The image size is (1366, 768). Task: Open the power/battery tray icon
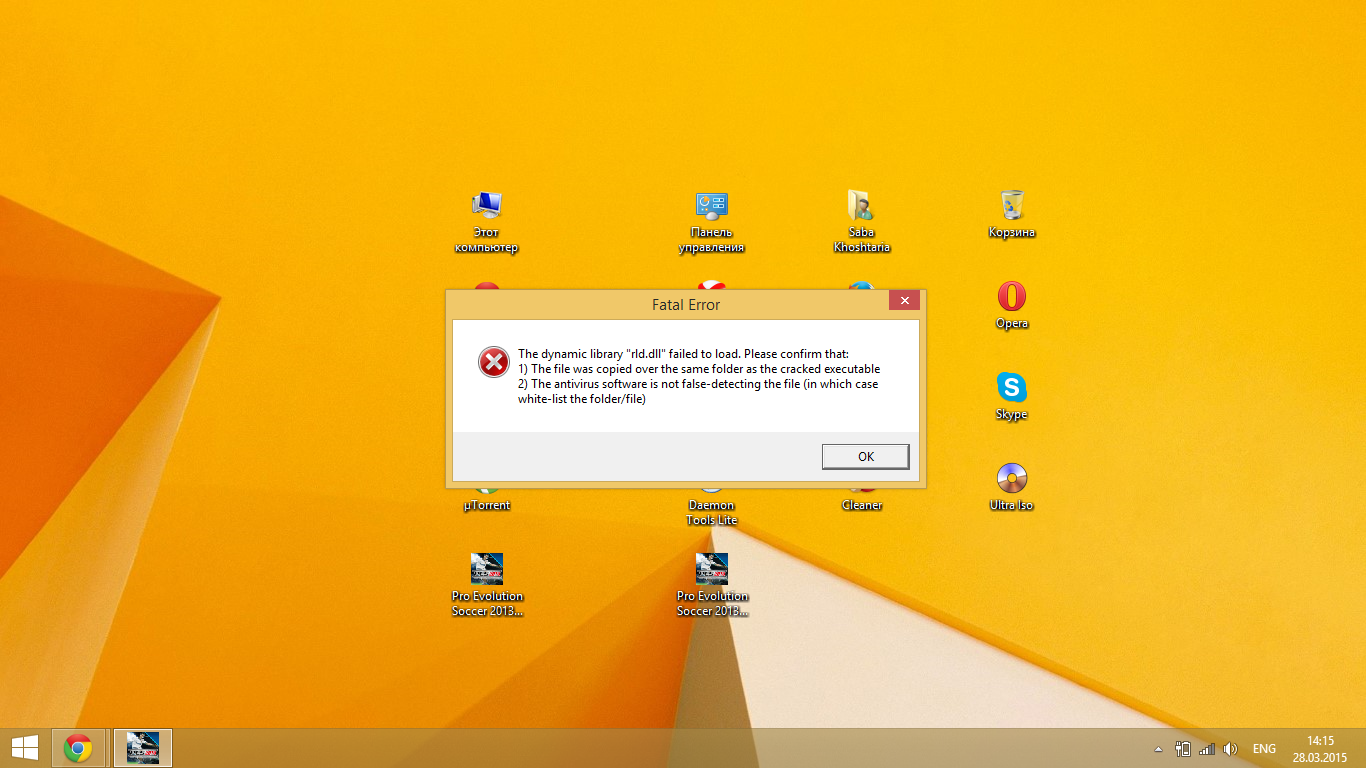pyautogui.click(x=1183, y=749)
